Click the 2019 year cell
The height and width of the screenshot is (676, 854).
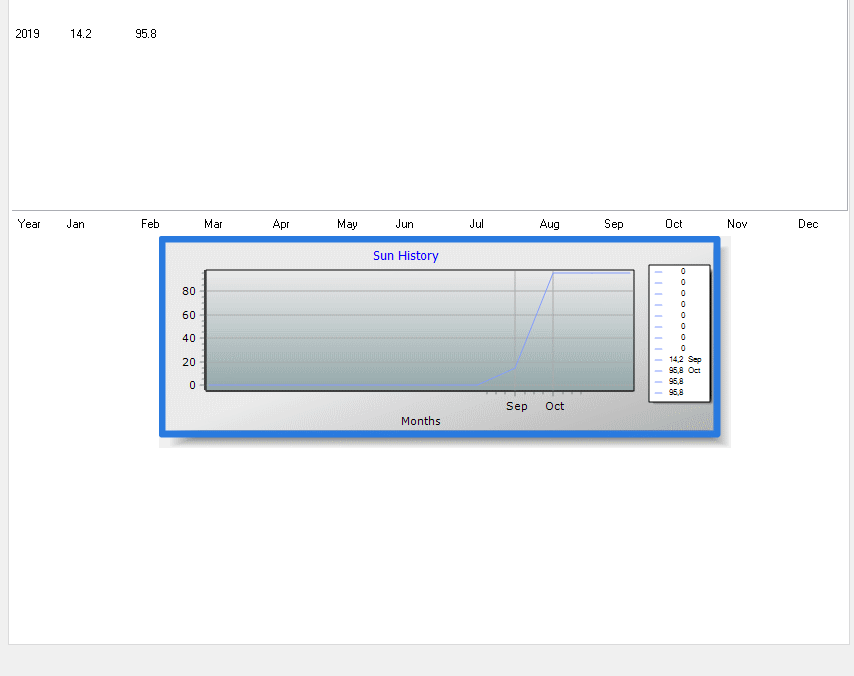(x=27, y=34)
